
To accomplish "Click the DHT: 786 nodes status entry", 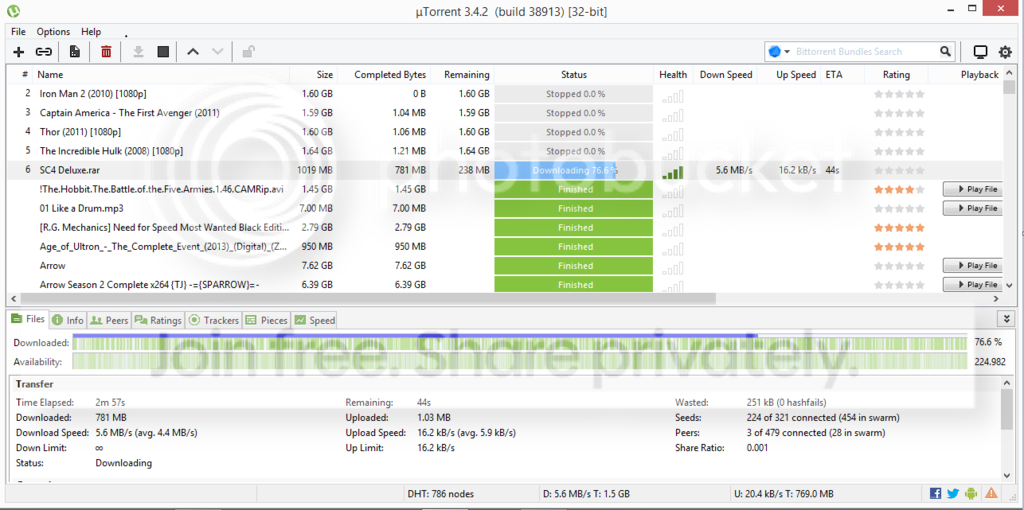I will click(x=441, y=494).
